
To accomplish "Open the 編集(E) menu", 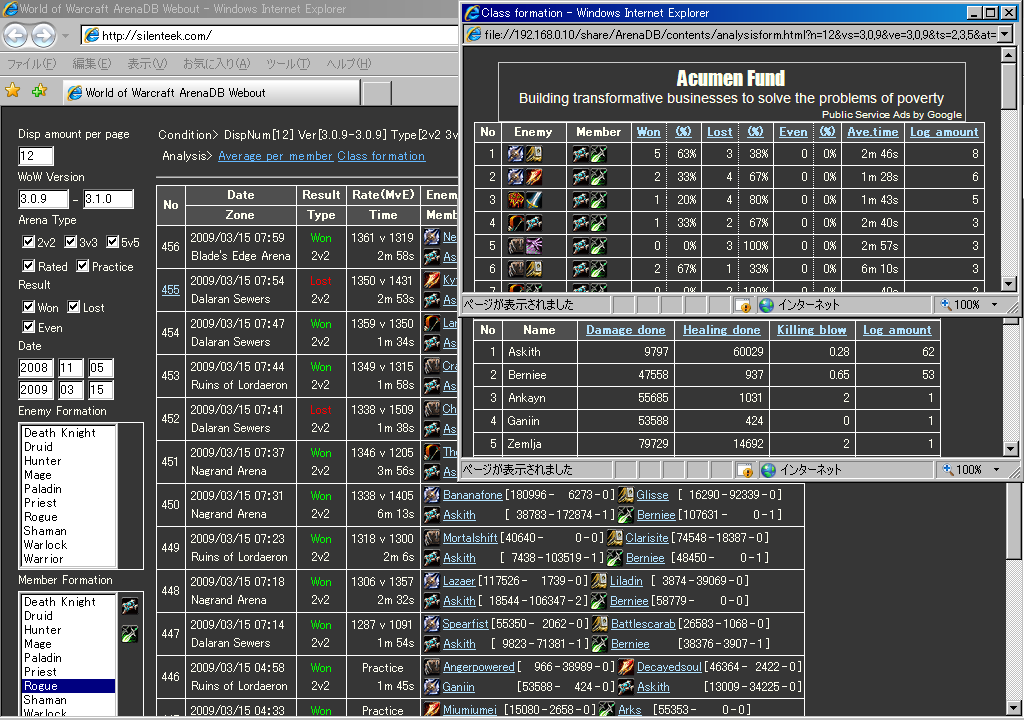I will click(x=91, y=63).
